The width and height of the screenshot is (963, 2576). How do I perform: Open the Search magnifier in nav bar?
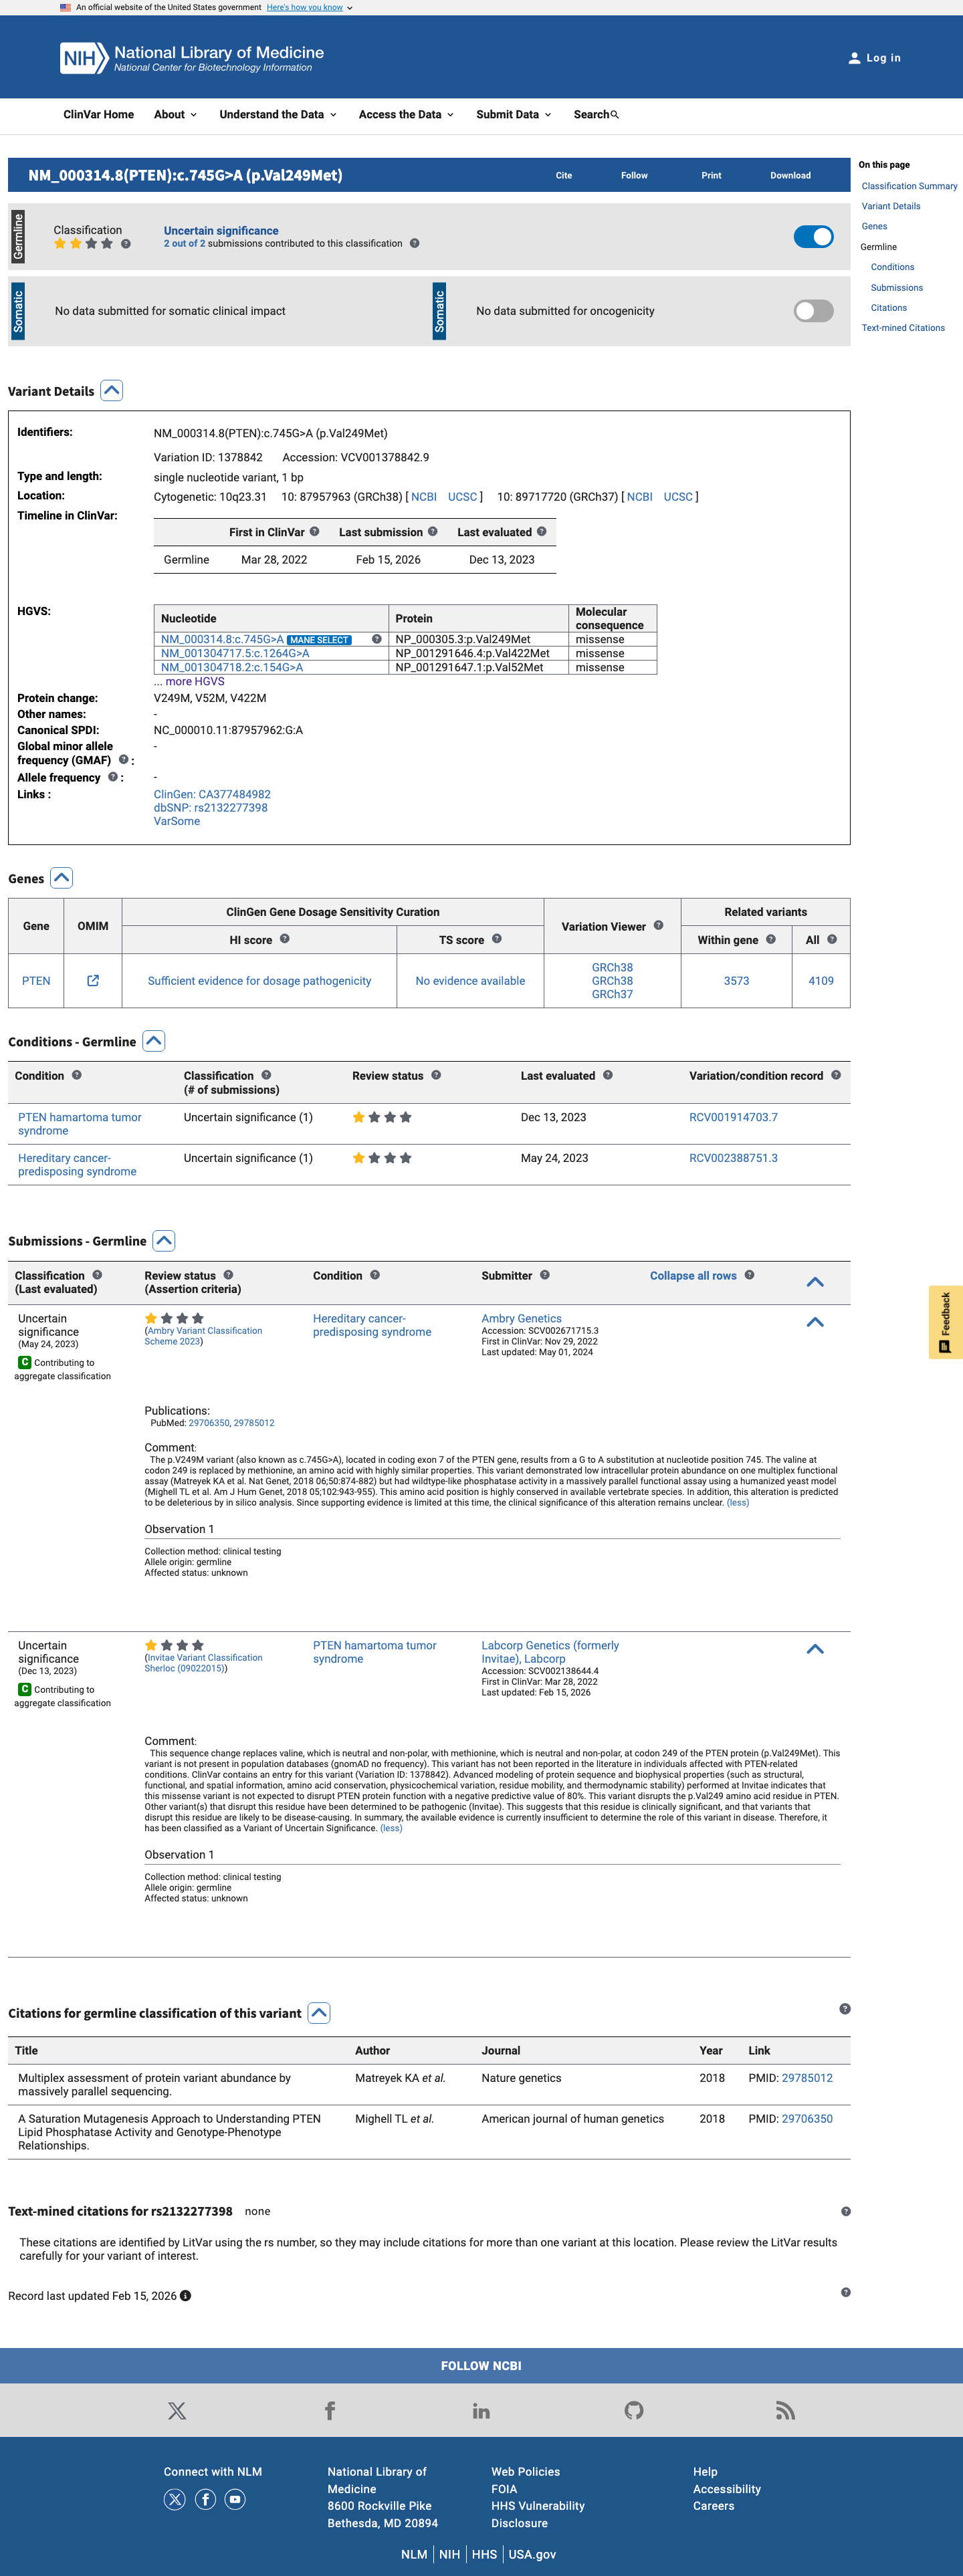(x=614, y=115)
